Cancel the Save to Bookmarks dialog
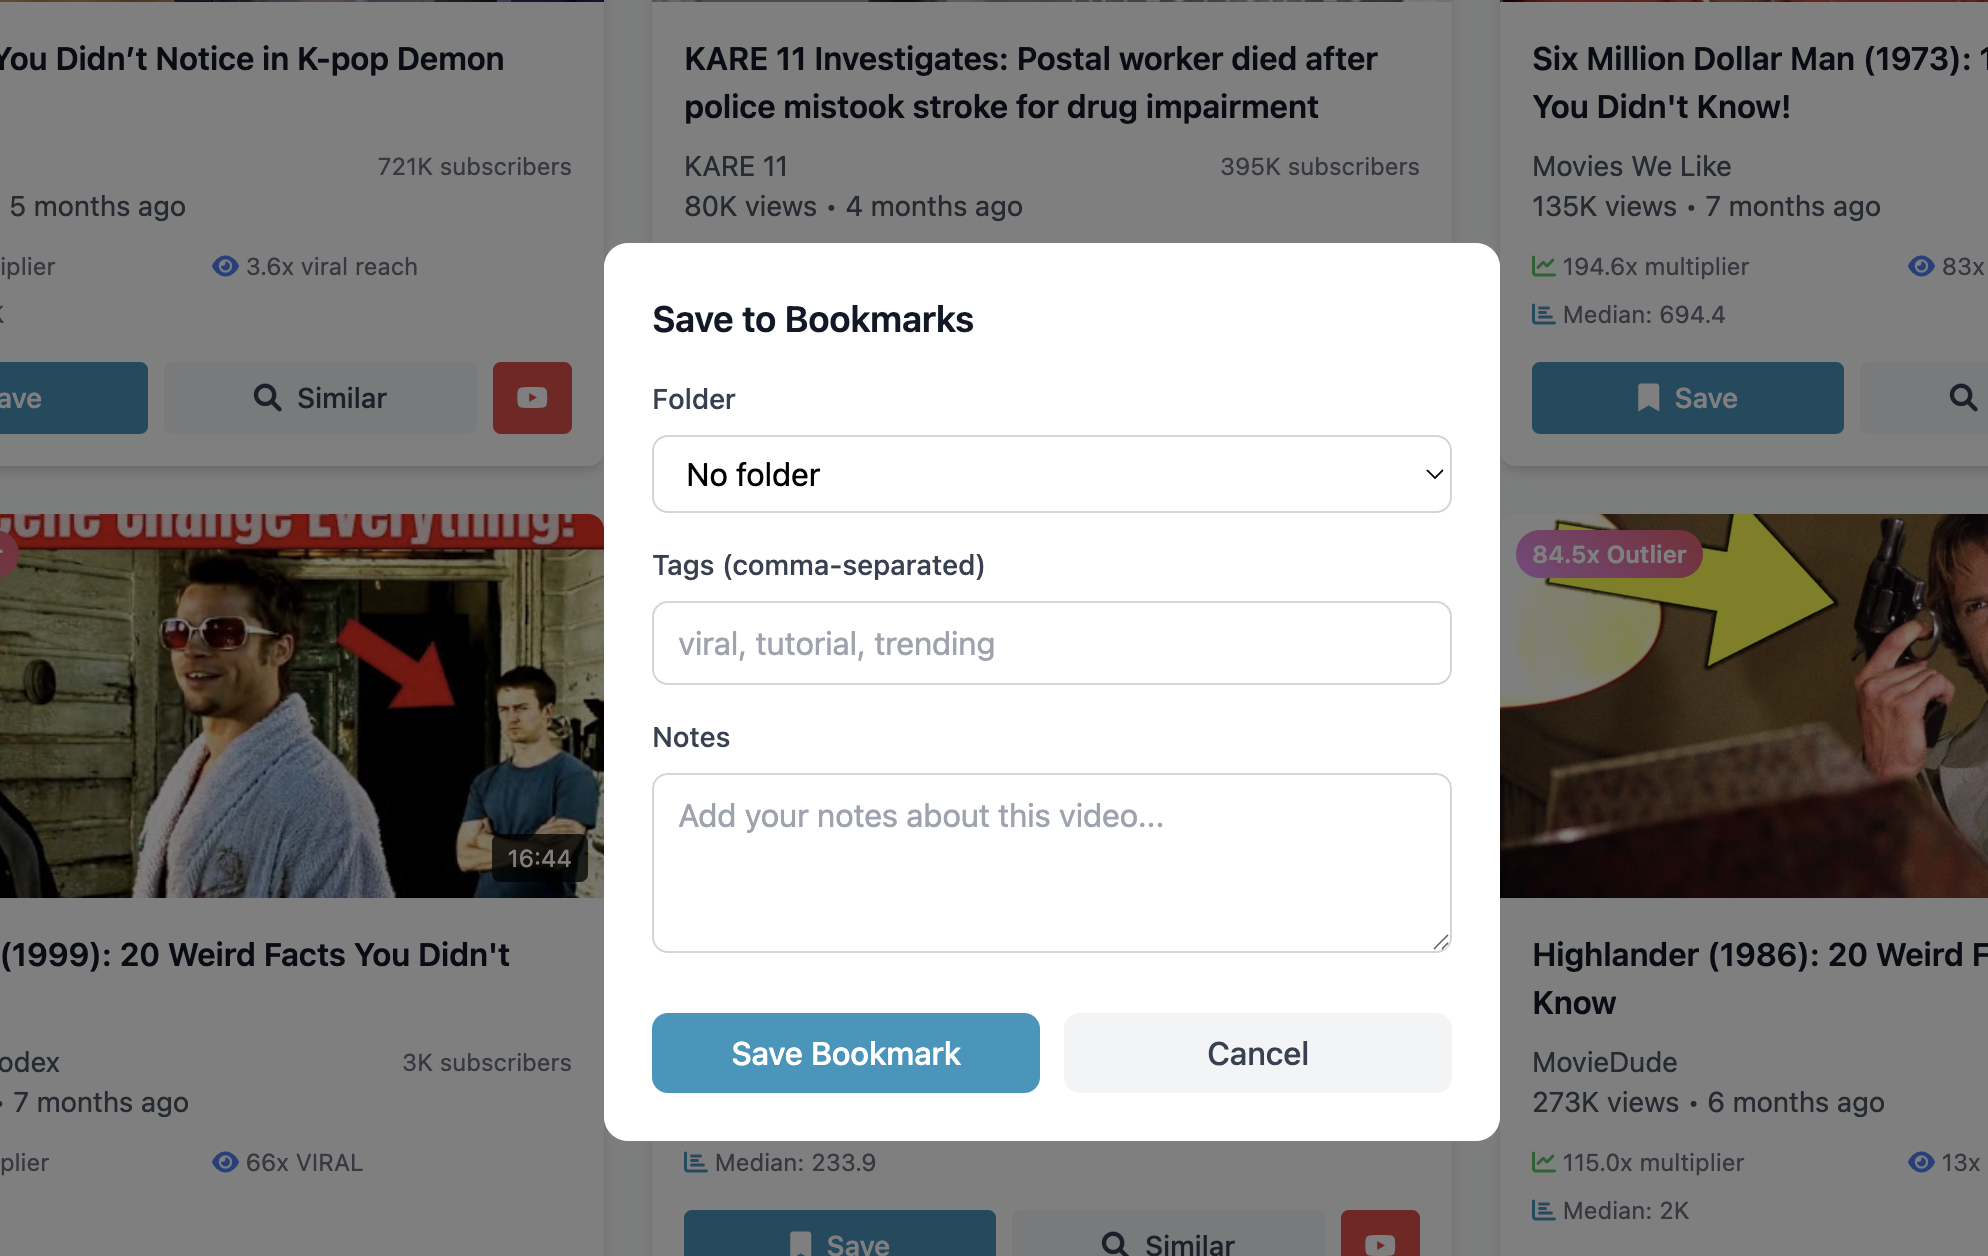The height and width of the screenshot is (1256, 1988). tap(1257, 1053)
